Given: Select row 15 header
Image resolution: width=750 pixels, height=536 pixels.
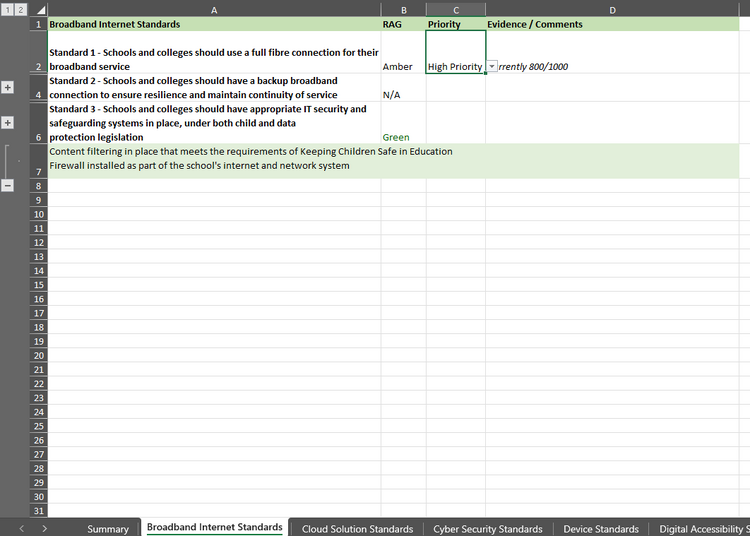Looking at the screenshot, I should point(38,285).
